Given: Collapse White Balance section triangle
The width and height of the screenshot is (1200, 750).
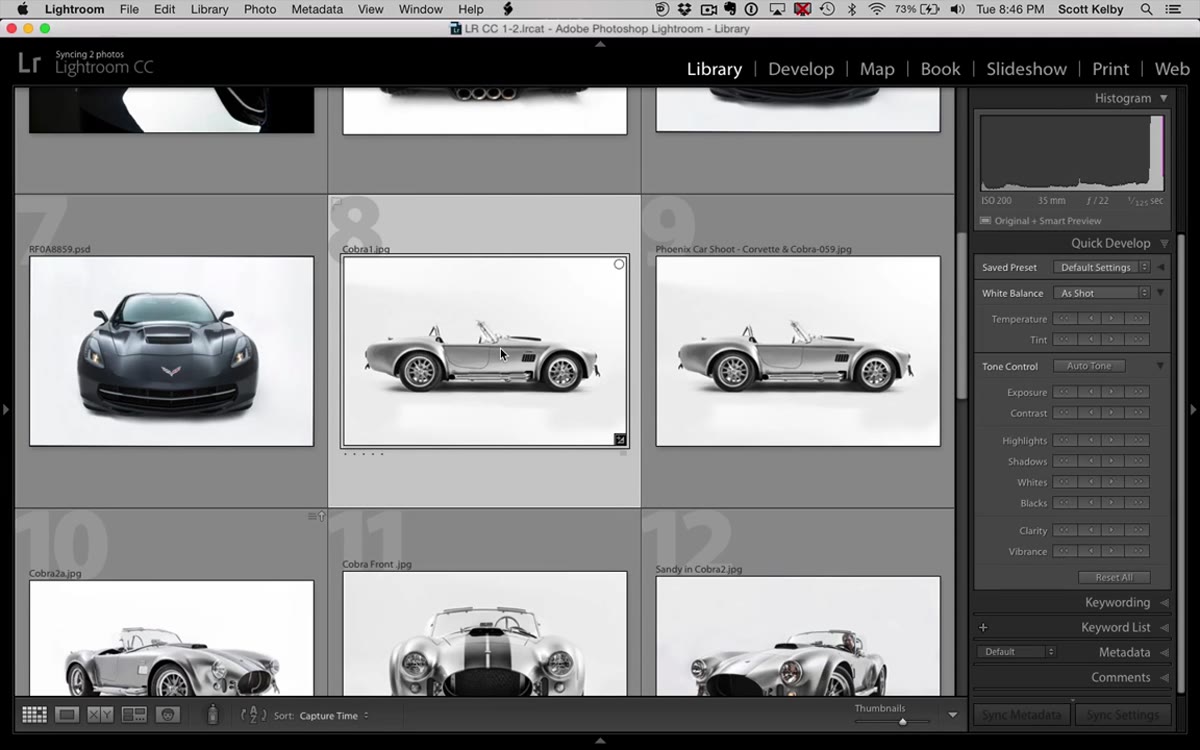Looking at the screenshot, I should pos(1160,293).
